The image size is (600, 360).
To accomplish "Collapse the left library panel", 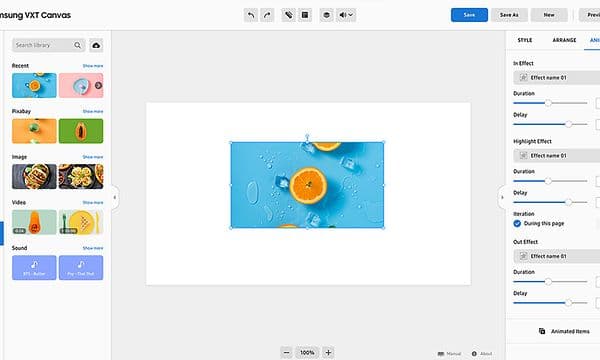I will pyautogui.click(x=115, y=197).
